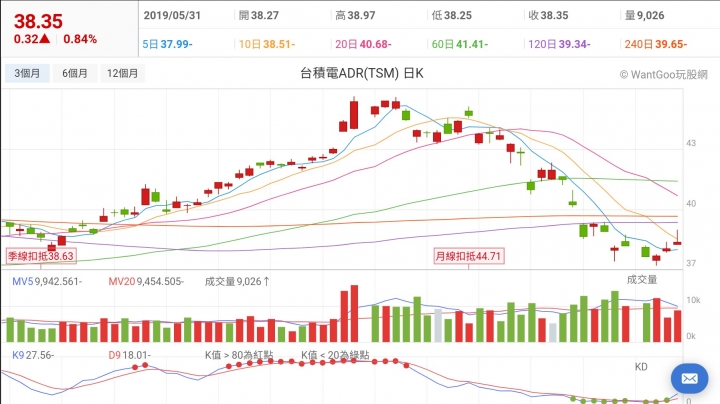This screenshot has height=404, width=720.
Task: Click the 240日 39.65 moving average
Action: [x=656, y=44]
